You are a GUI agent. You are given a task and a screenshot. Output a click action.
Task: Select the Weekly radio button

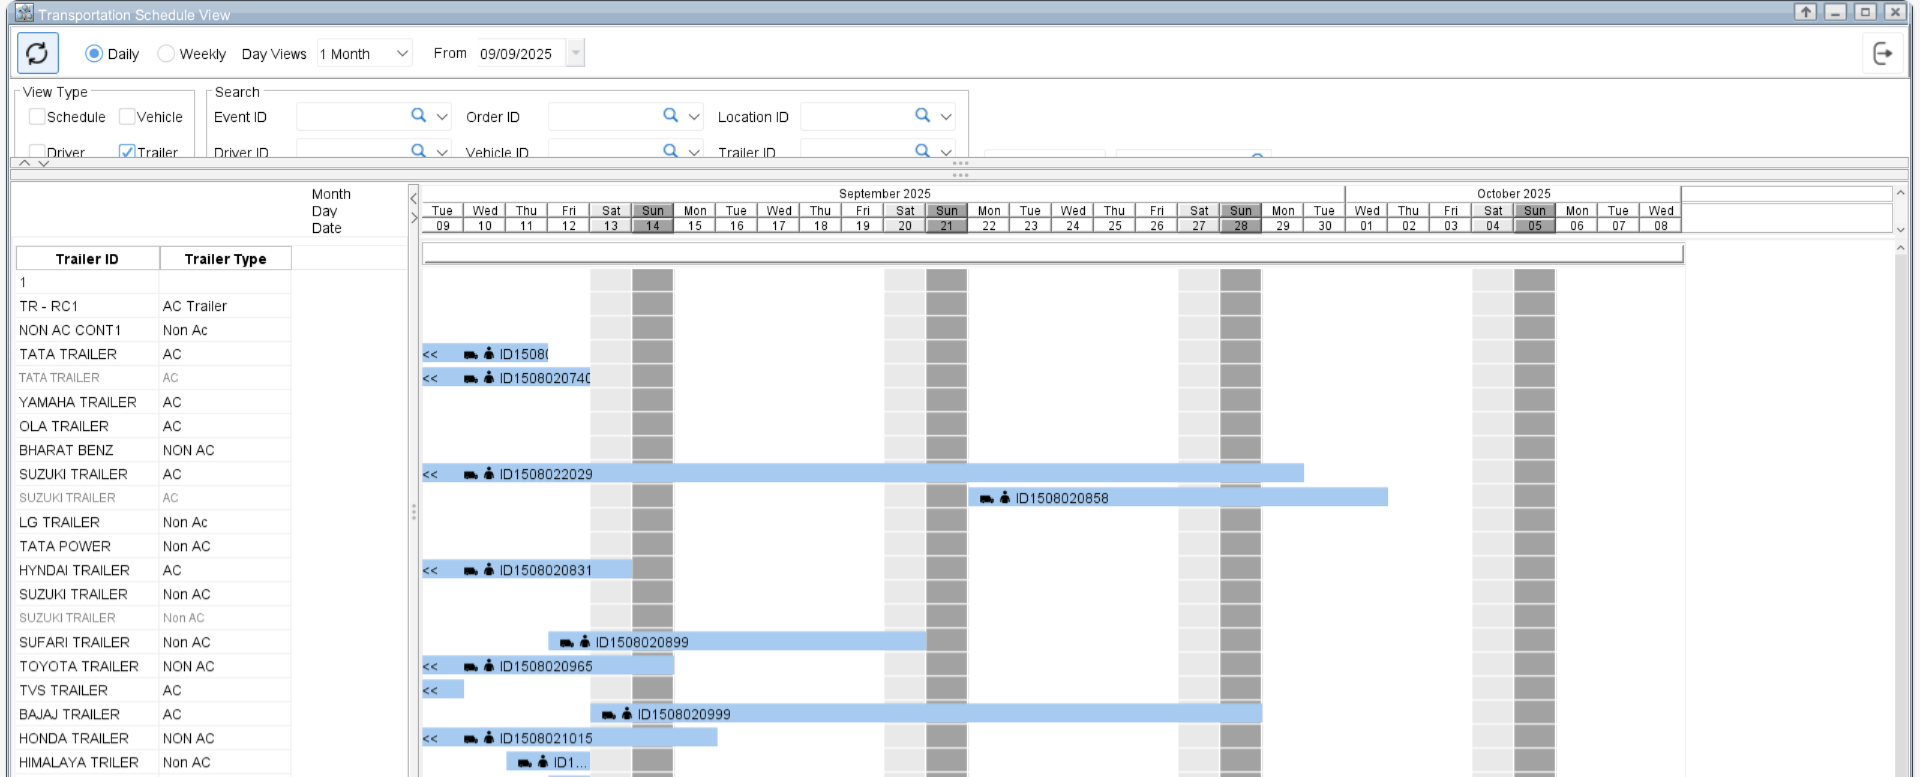click(x=166, y=53)
